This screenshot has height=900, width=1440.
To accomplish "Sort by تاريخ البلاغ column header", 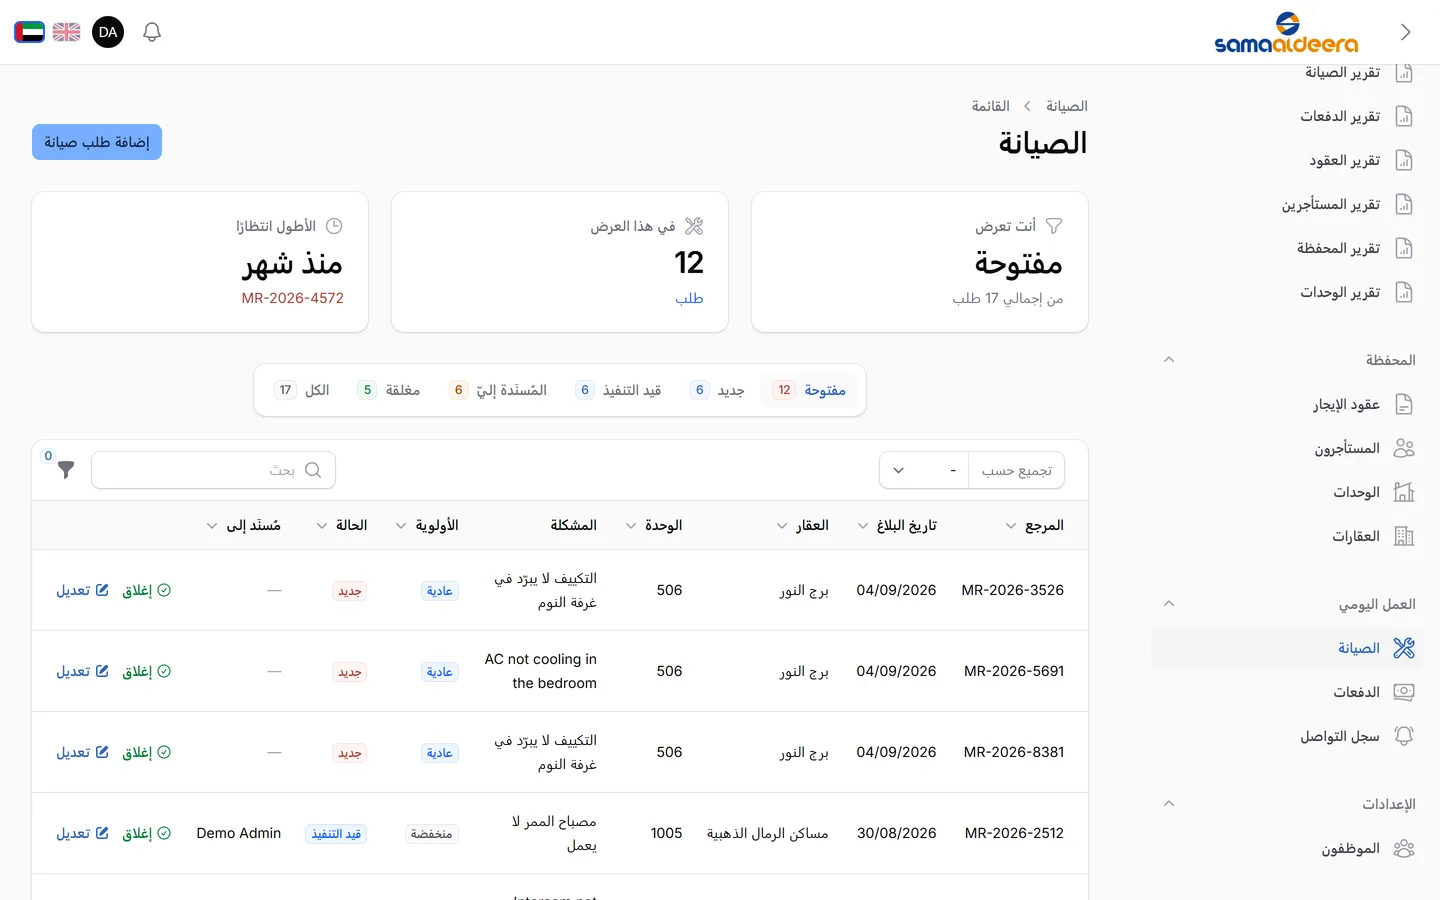I will coord(898,526).
